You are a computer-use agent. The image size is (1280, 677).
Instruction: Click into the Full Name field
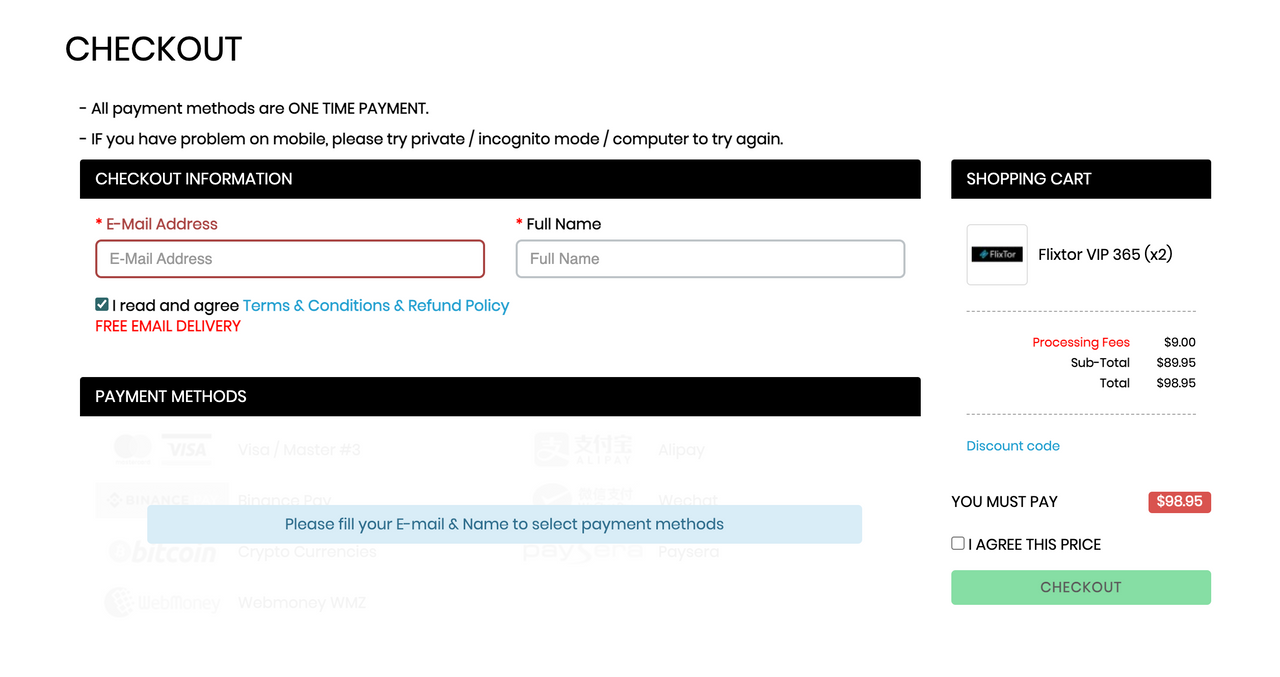pos(711,259)
